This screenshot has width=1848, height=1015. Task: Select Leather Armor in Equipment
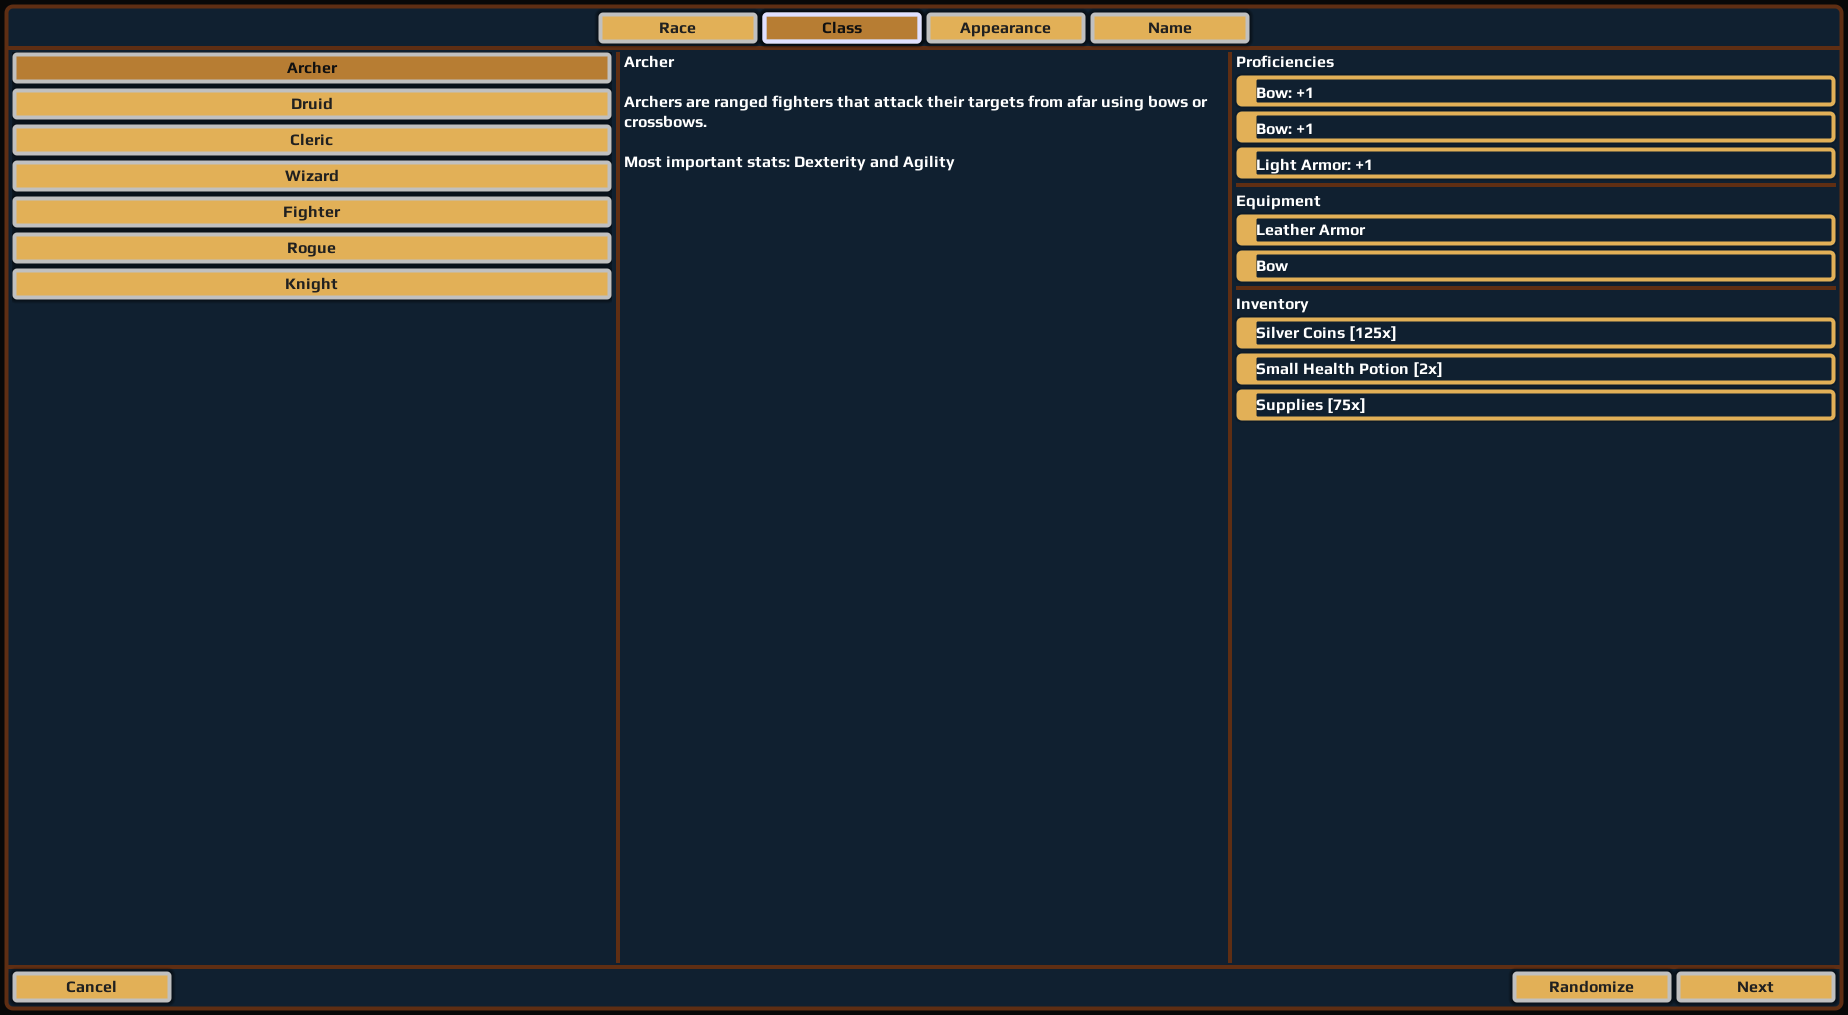1535,230
